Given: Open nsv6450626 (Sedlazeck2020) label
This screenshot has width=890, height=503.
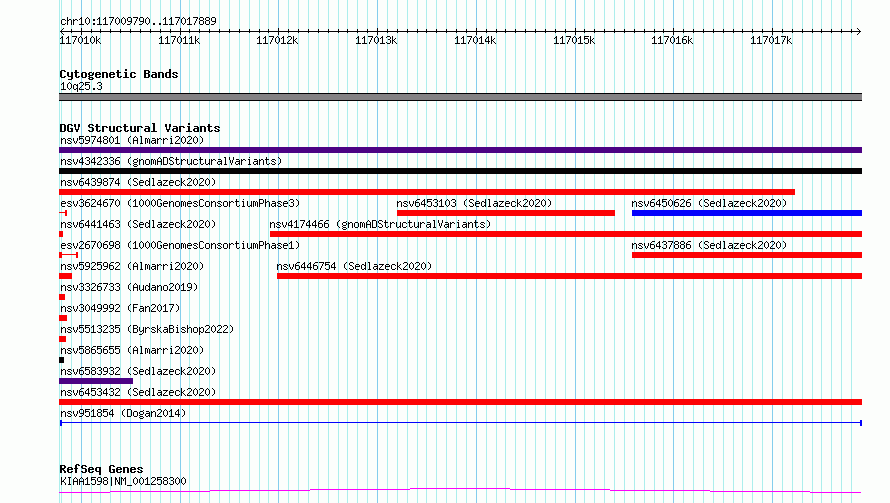Looking at the screenshot, I should pos(709,203).
